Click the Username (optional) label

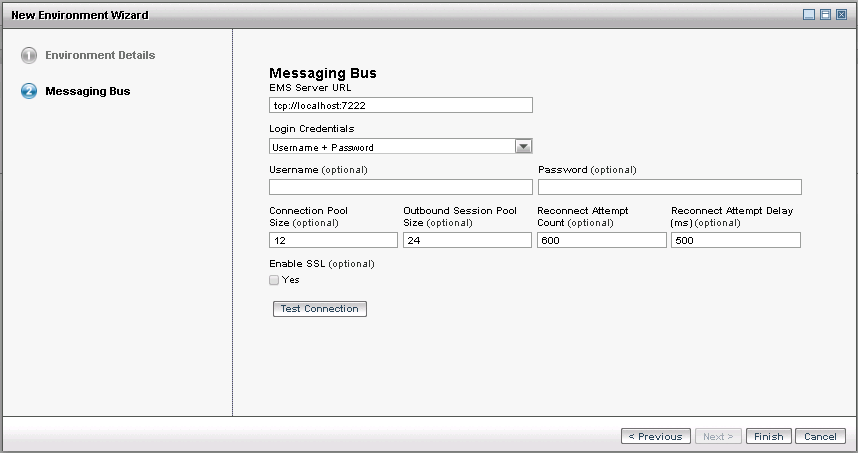[x=318, y=170]
